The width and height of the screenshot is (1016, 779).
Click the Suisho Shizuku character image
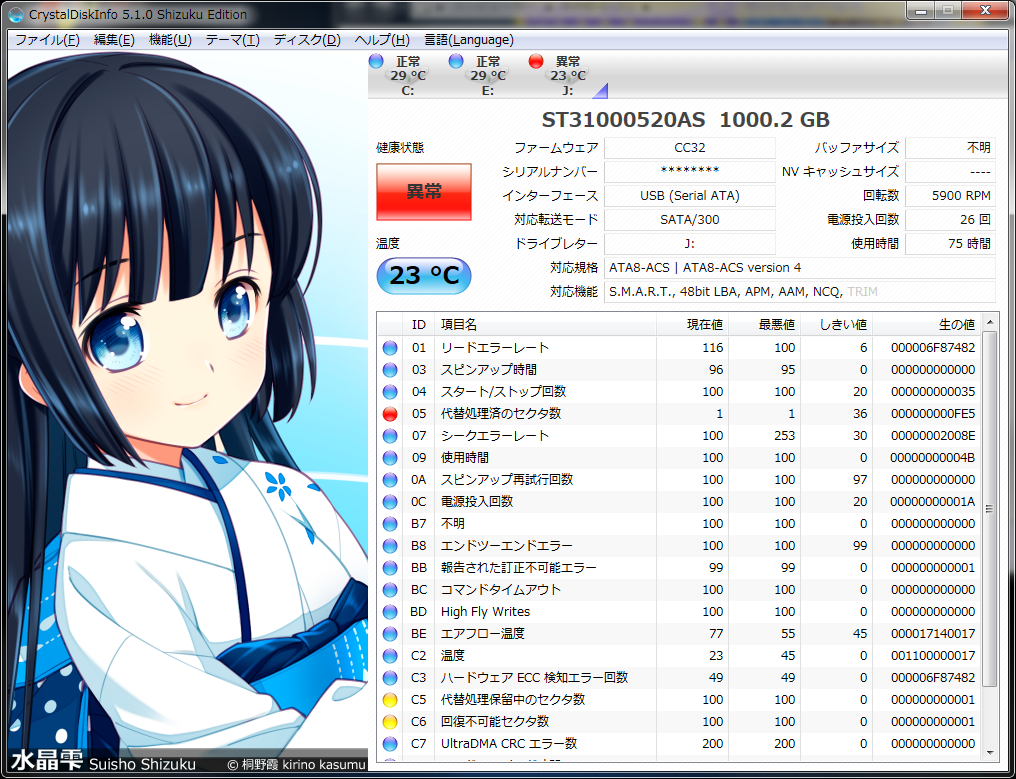(188, 412)
